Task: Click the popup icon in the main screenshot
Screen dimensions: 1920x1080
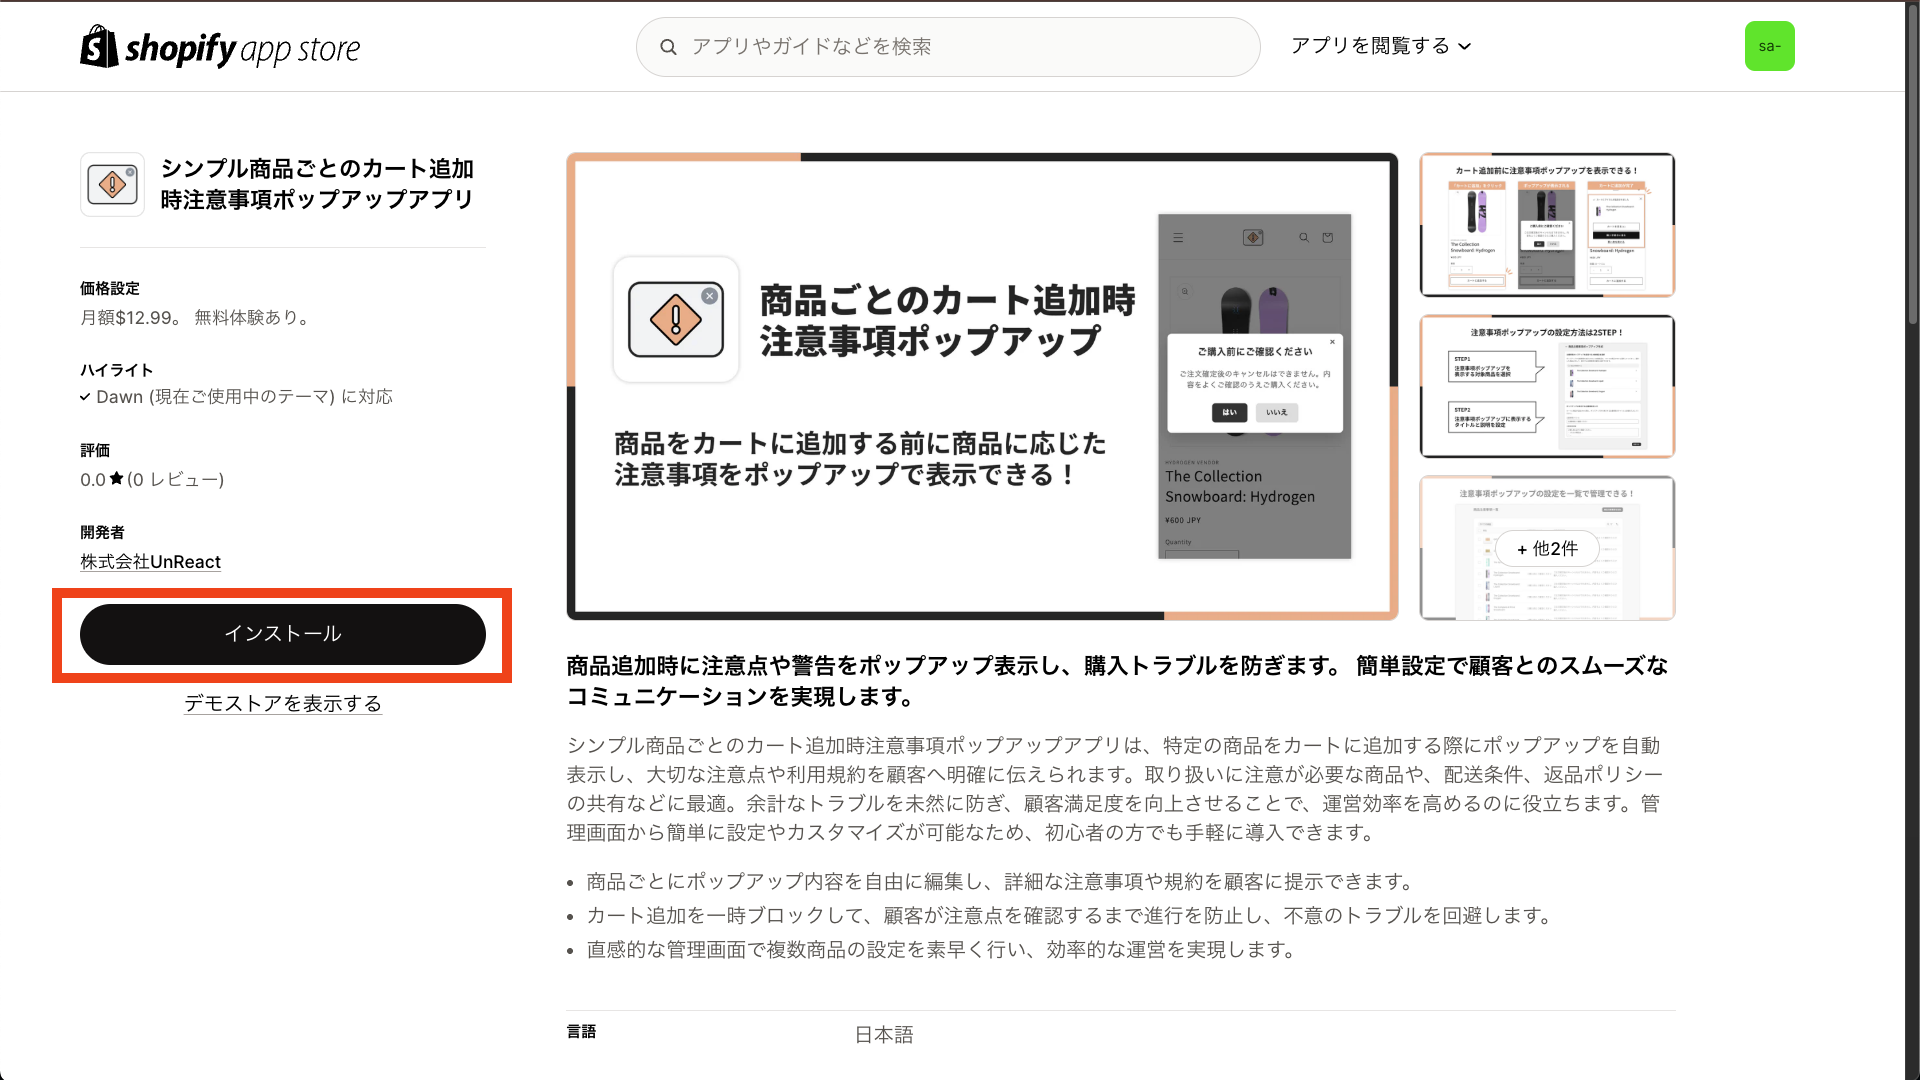Action: click(x=676, y=319)
